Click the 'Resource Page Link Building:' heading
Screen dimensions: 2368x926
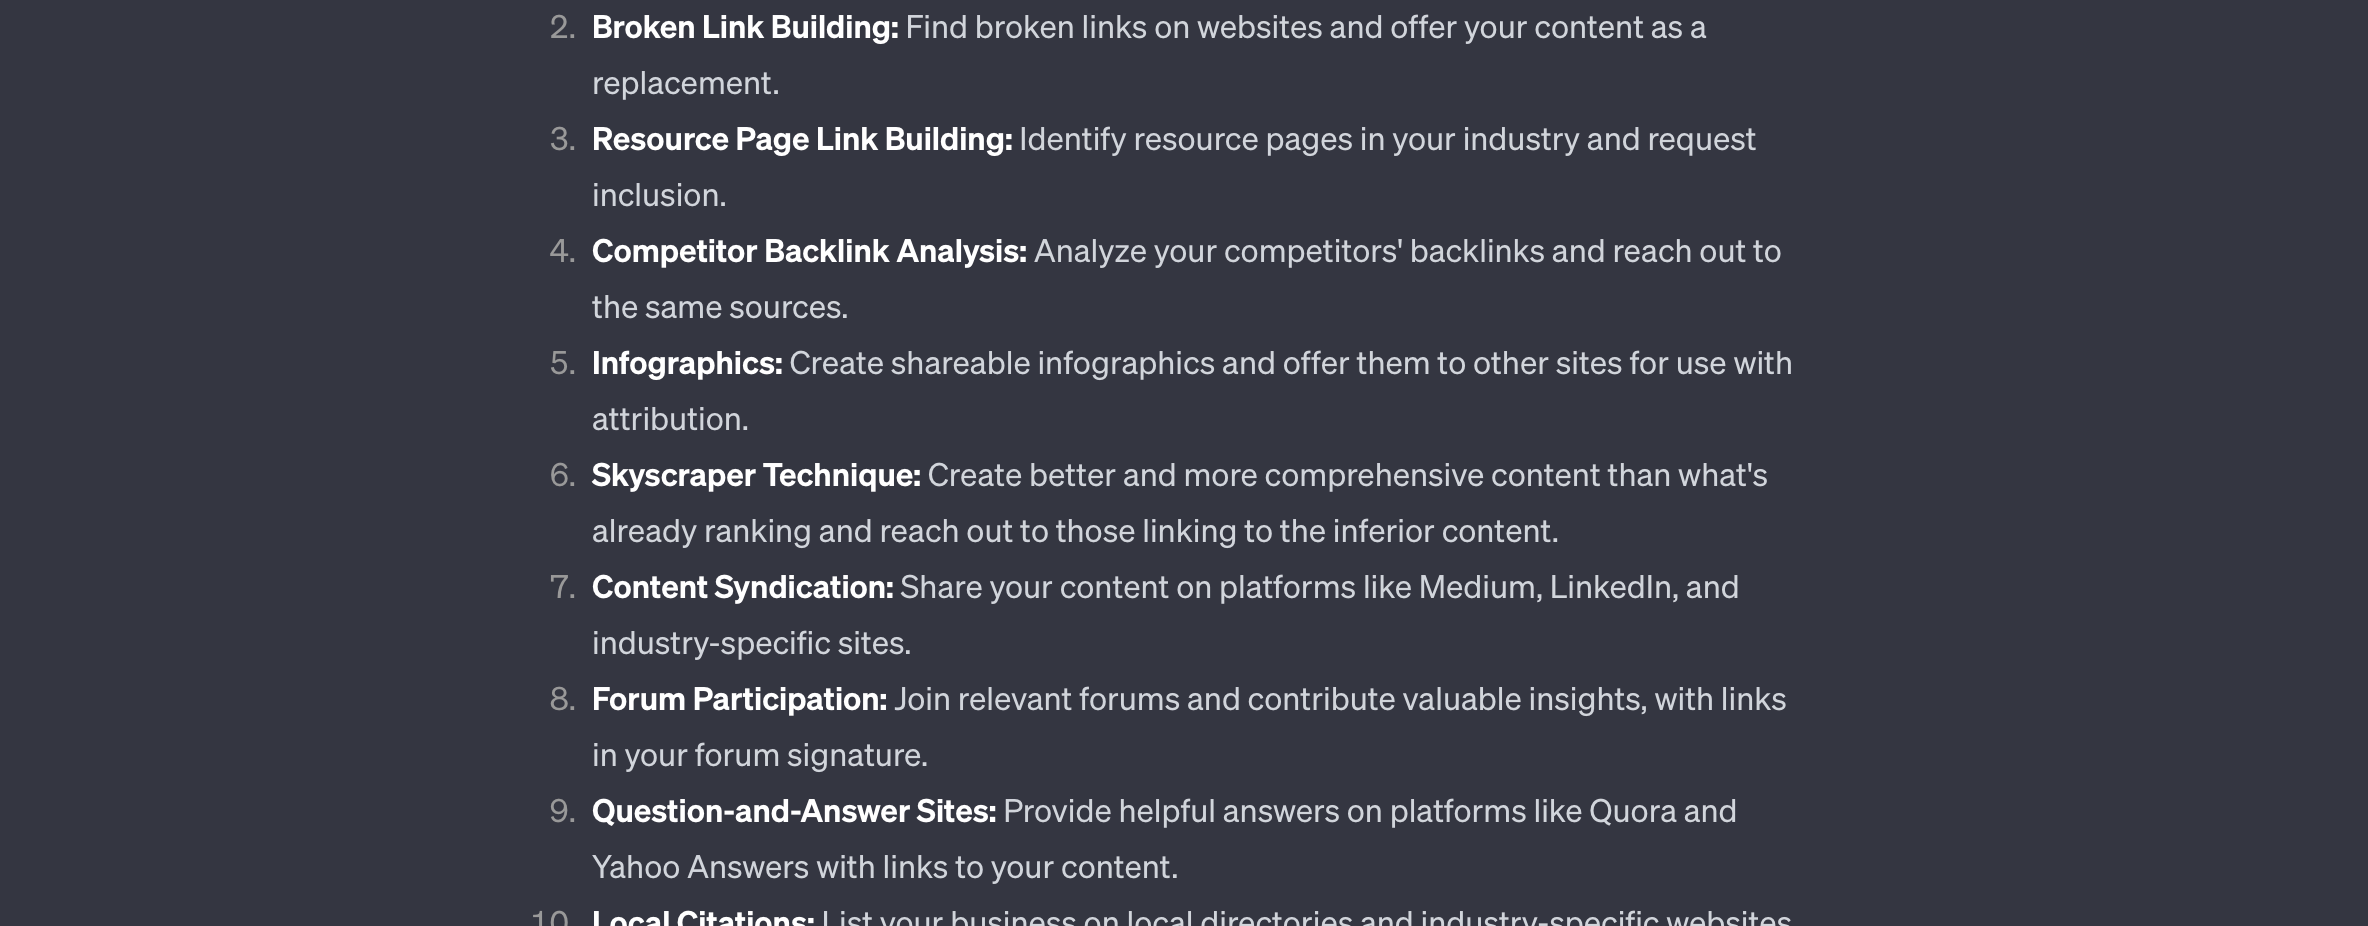pos(801,139)
